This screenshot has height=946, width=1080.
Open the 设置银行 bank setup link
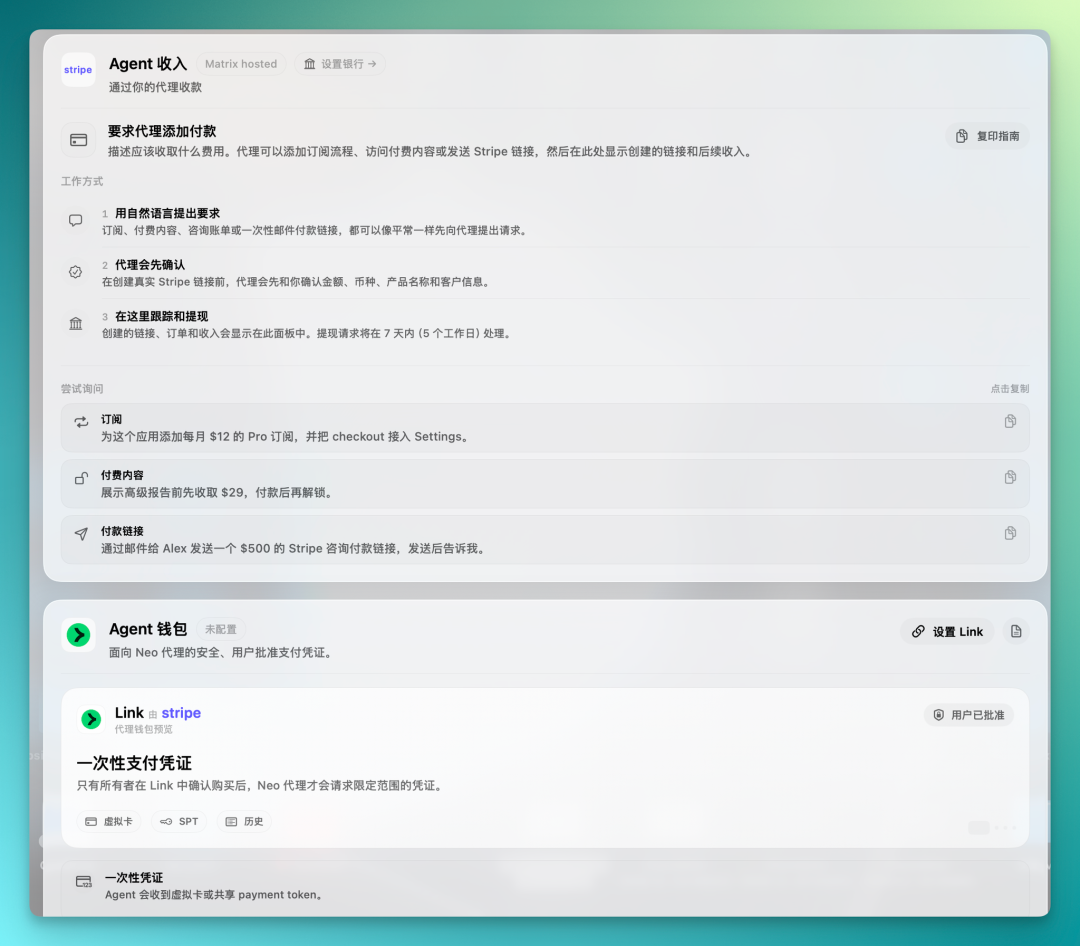point(340,64)
